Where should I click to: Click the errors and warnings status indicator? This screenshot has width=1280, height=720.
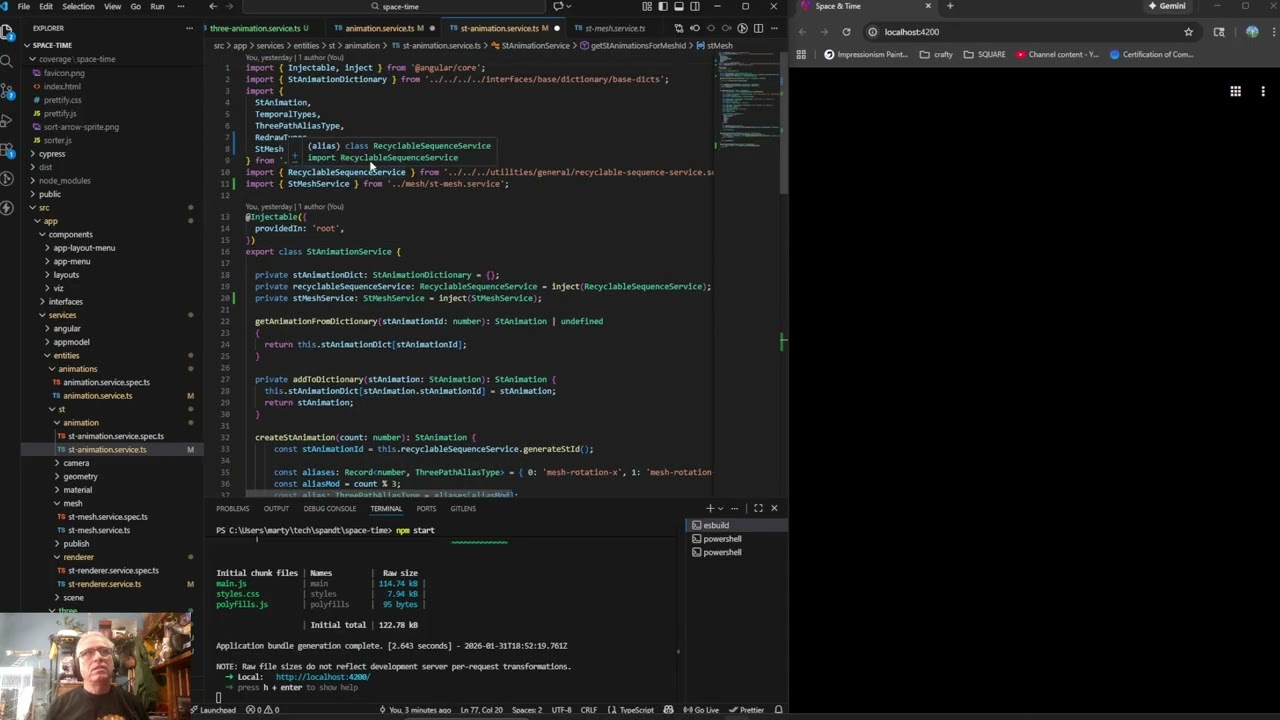tap(262, 710)
